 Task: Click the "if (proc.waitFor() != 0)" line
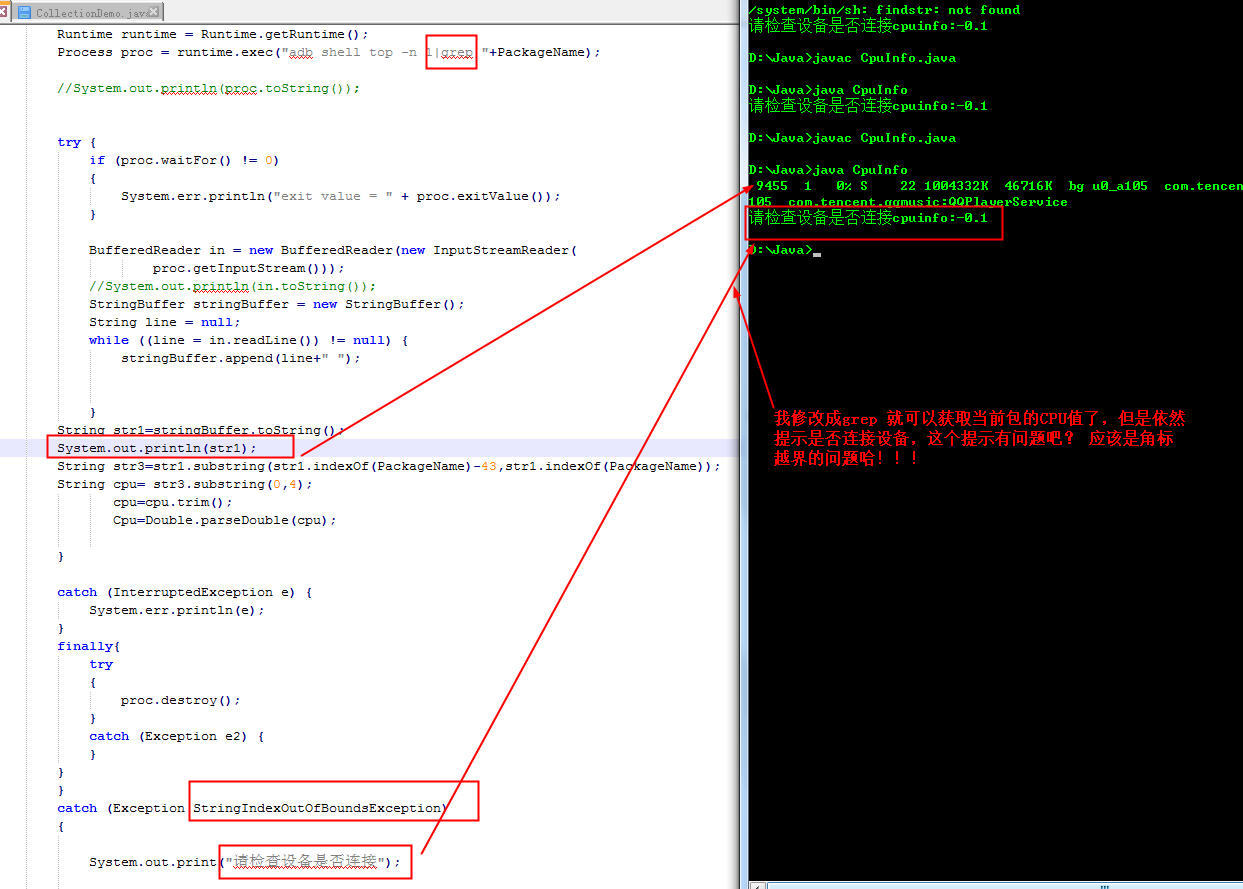[x=184, y=160]
